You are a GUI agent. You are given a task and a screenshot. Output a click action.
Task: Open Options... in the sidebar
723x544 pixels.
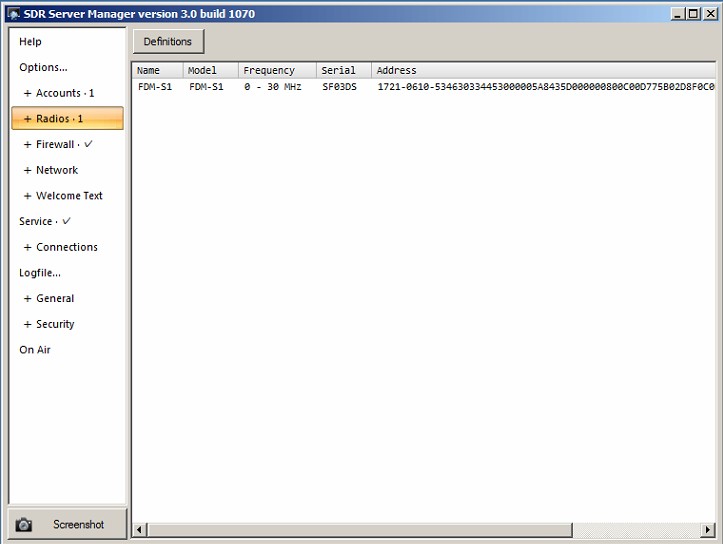coord(43,67)
